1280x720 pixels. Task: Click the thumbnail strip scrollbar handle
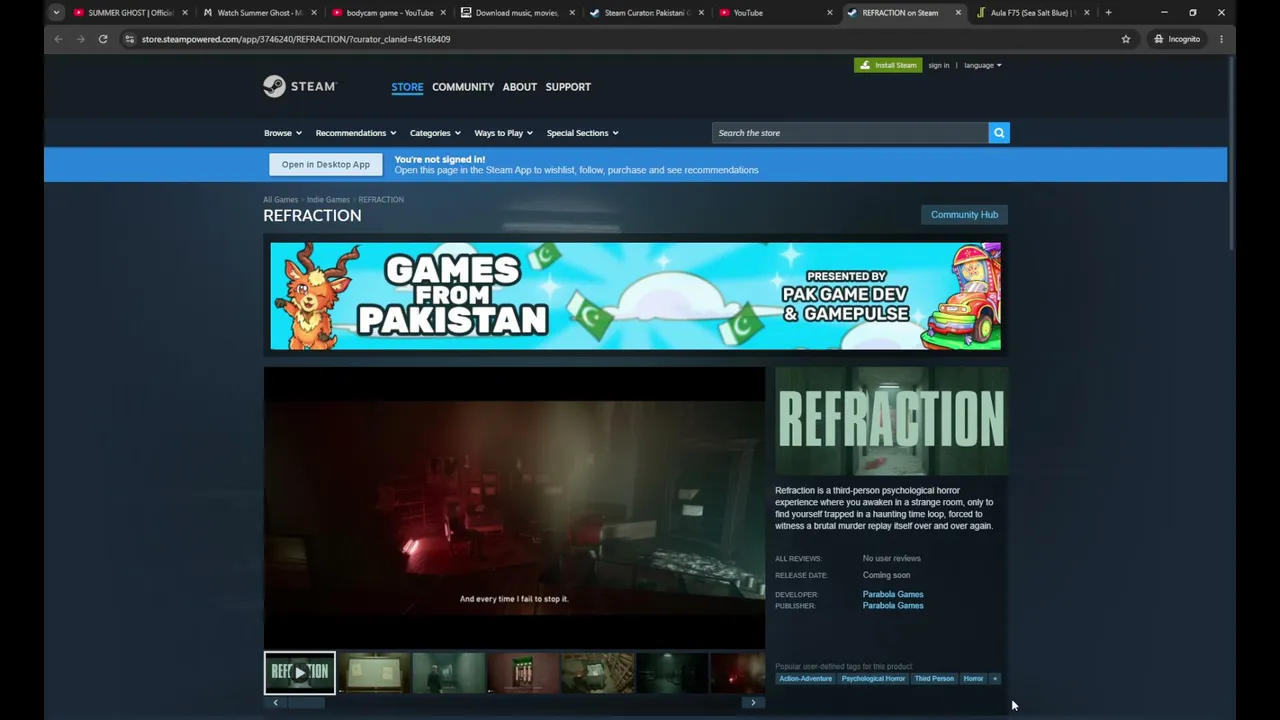pyautogui.click(x=307, y=702)
